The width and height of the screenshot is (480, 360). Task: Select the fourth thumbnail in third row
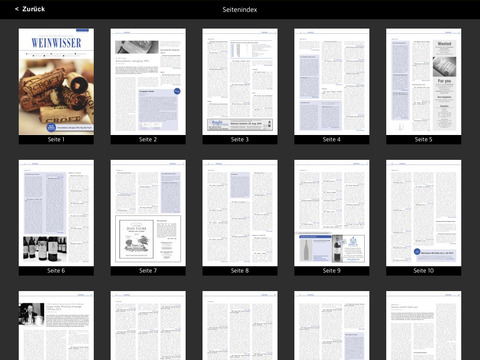[x=332, y=325]
